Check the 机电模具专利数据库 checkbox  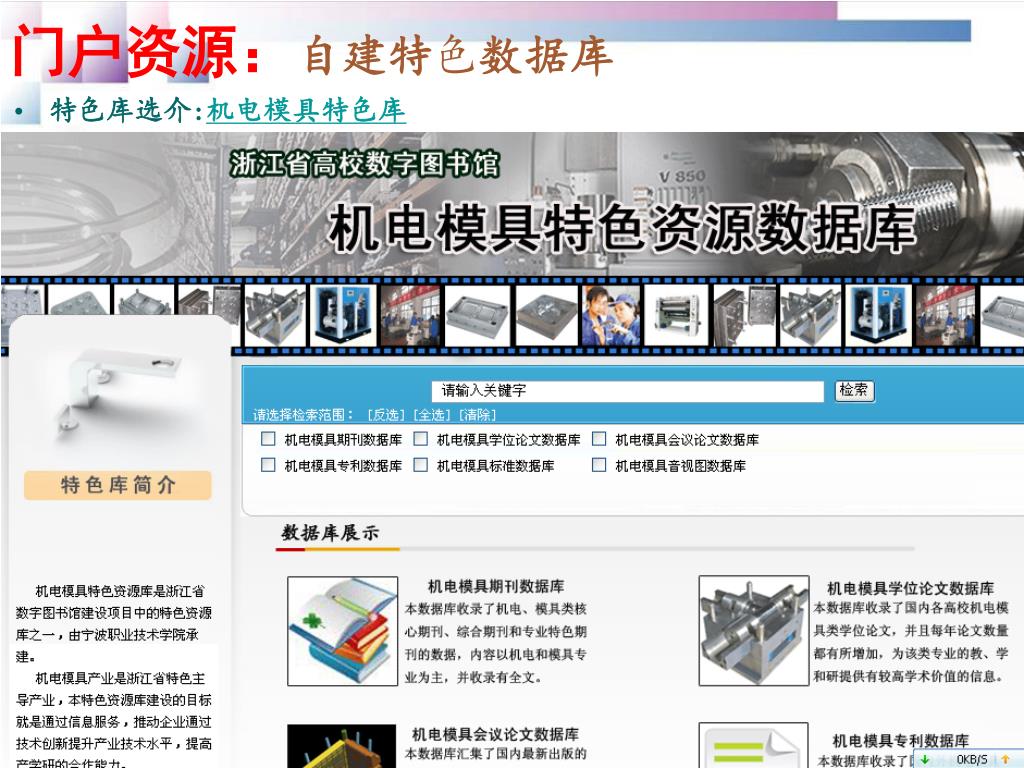(x=268, y=465)
